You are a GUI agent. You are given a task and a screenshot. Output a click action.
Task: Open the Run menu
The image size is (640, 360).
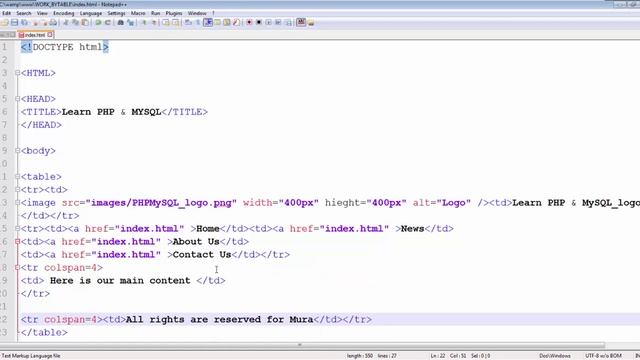pos(156,13)
